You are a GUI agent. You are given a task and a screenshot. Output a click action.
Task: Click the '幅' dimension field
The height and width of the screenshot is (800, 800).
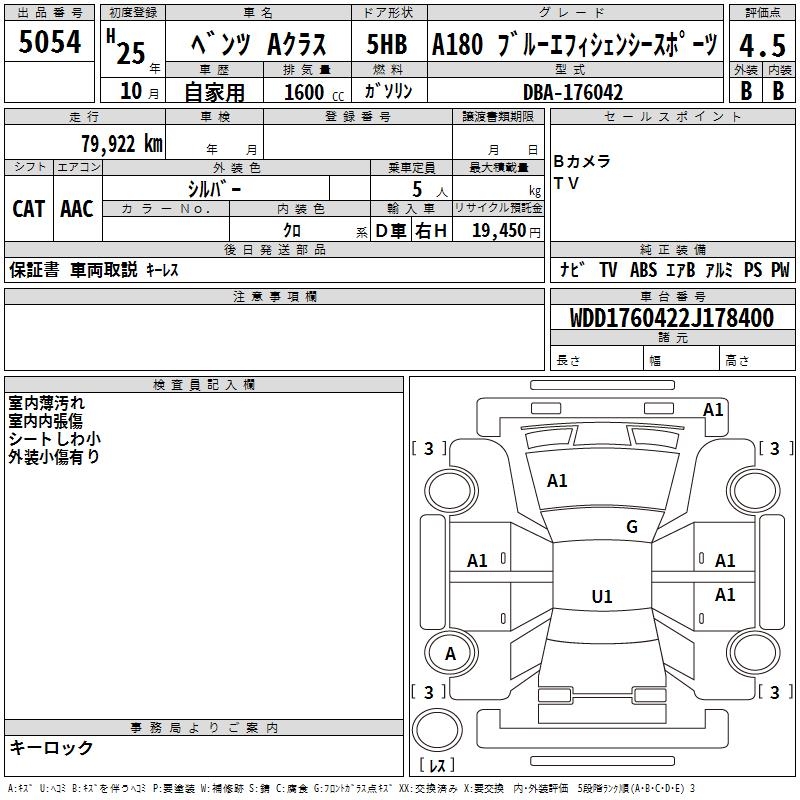pyautogui.click(x=682, y=358)
